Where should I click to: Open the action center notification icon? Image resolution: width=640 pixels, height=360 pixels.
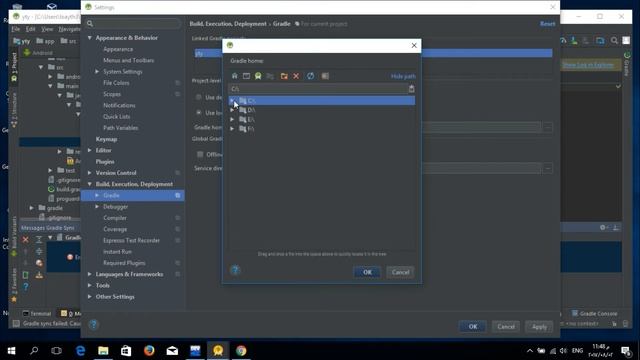(x=626, y=351)
